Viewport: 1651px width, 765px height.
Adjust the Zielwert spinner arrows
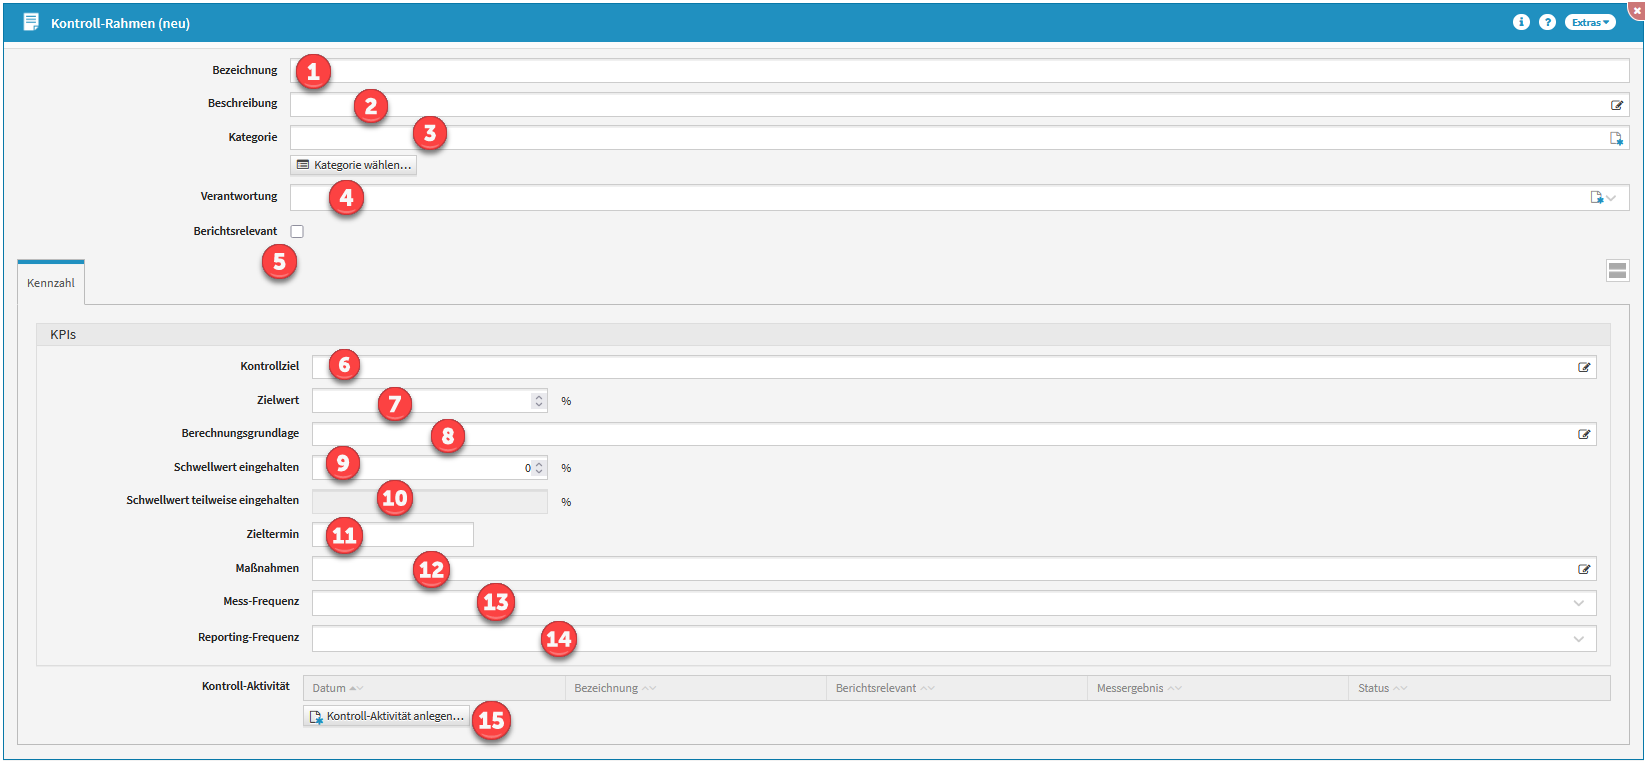pyautogui.click(x=539, y=401)
